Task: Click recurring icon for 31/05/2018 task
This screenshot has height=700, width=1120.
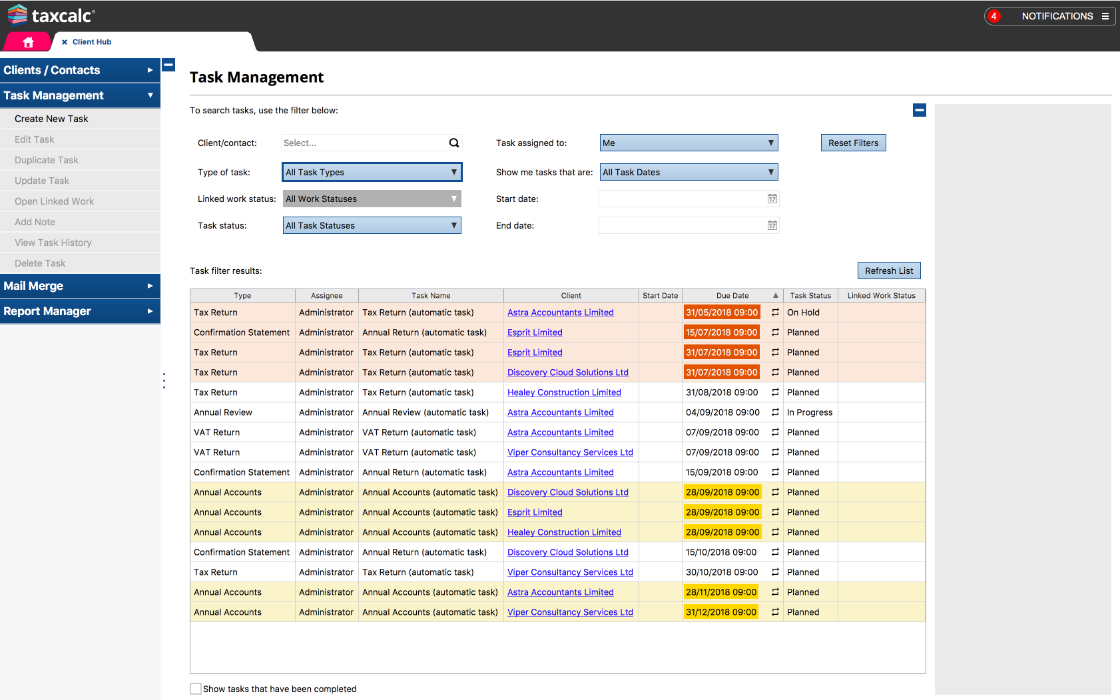Action: click(x=775, y=312)
